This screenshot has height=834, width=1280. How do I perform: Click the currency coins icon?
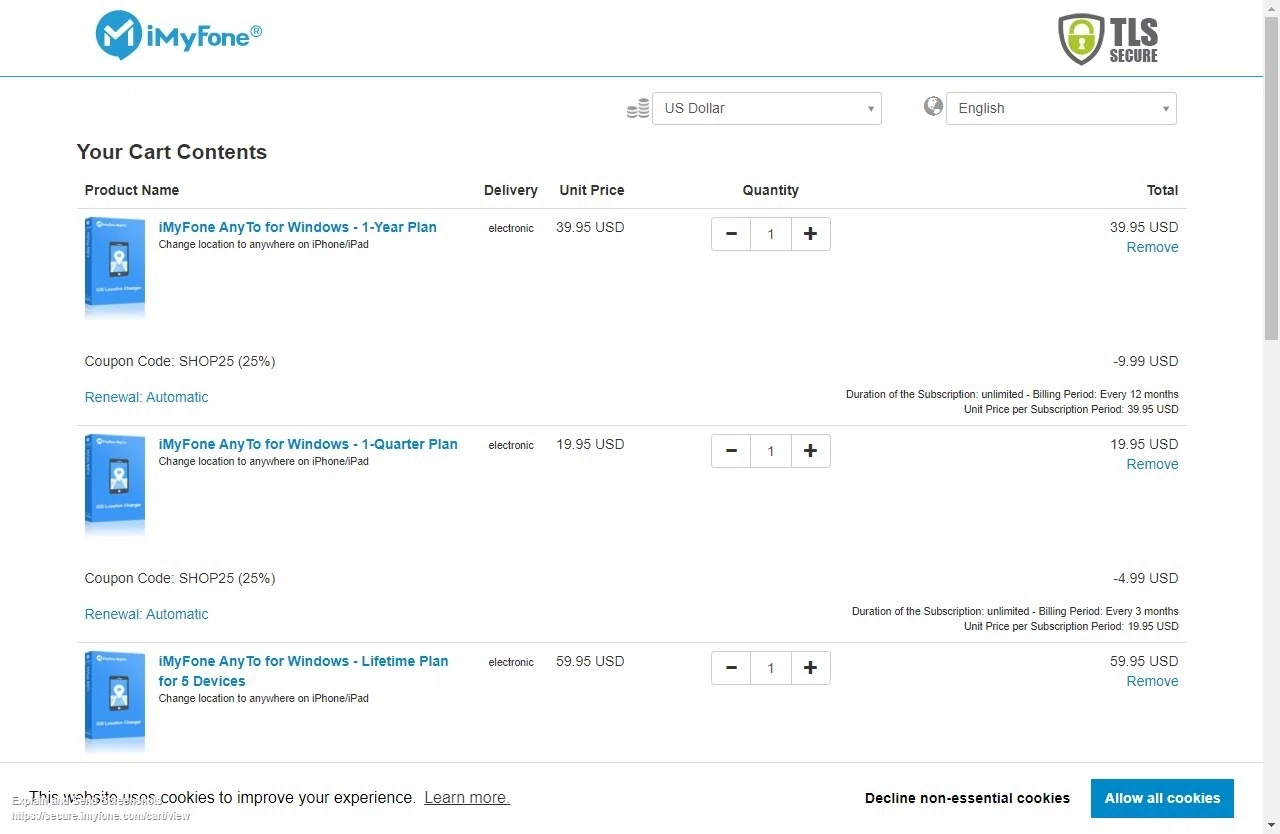click(638, 108)
